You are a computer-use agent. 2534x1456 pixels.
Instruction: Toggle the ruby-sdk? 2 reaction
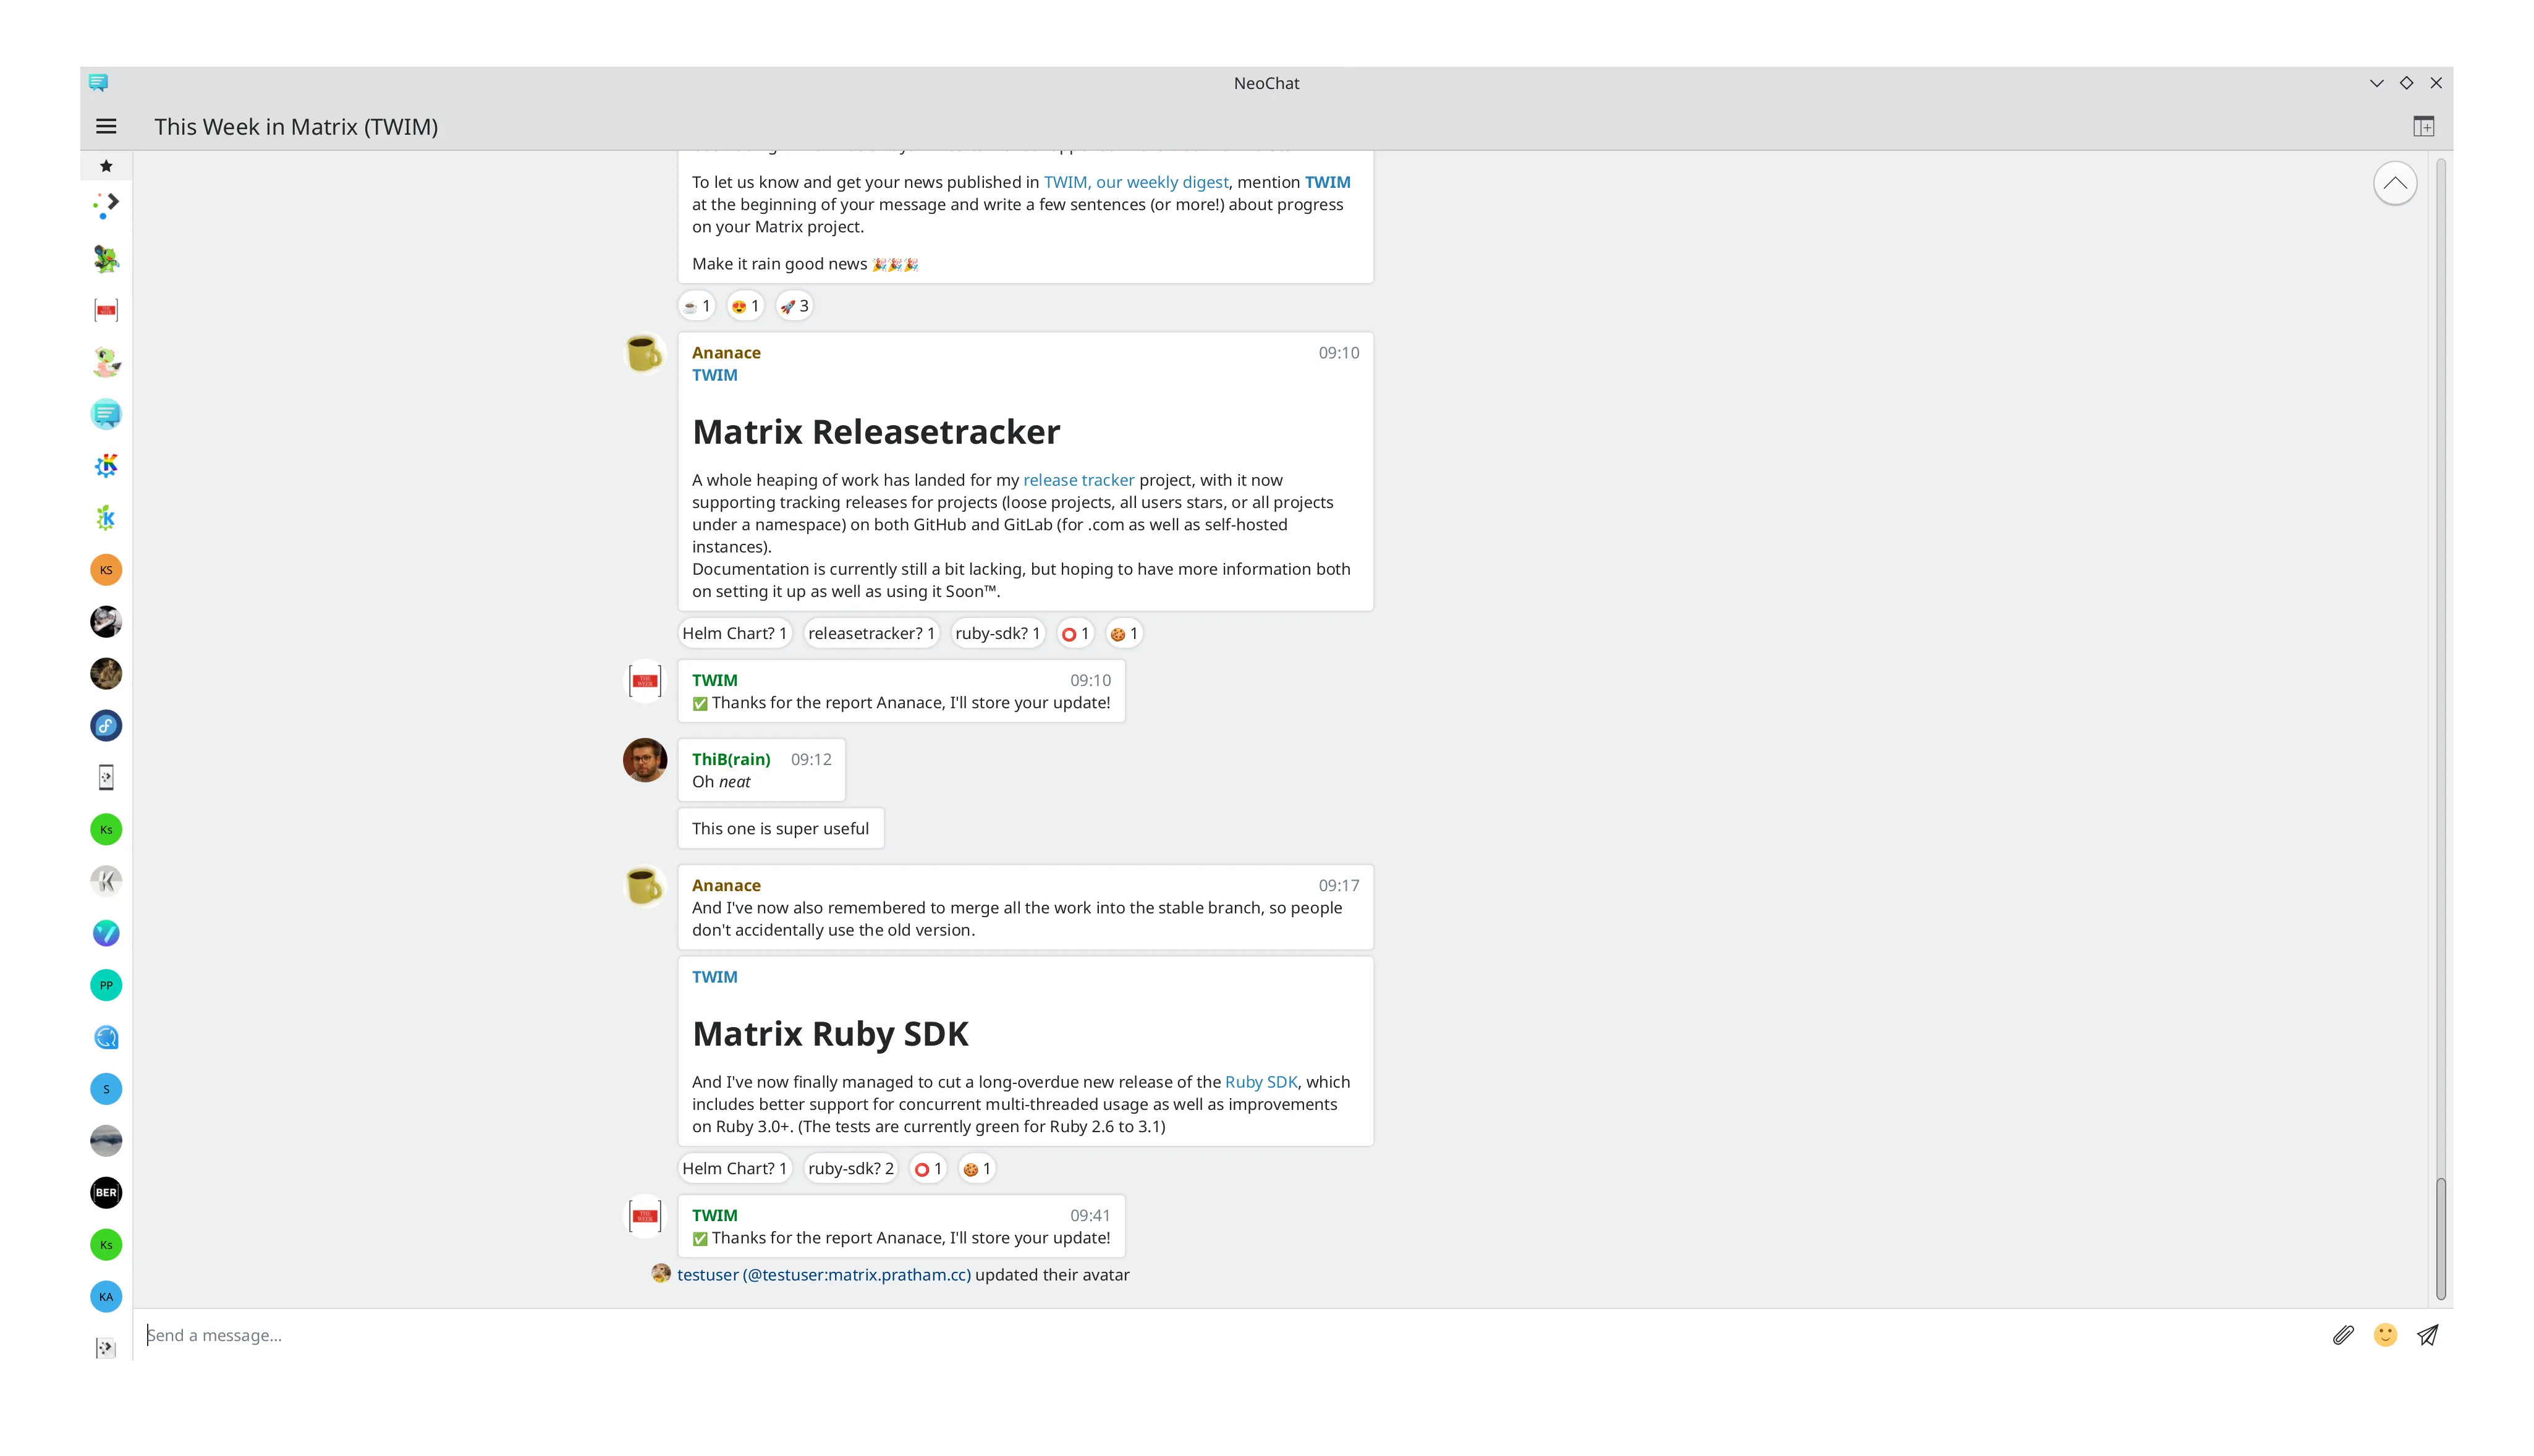851,1168
